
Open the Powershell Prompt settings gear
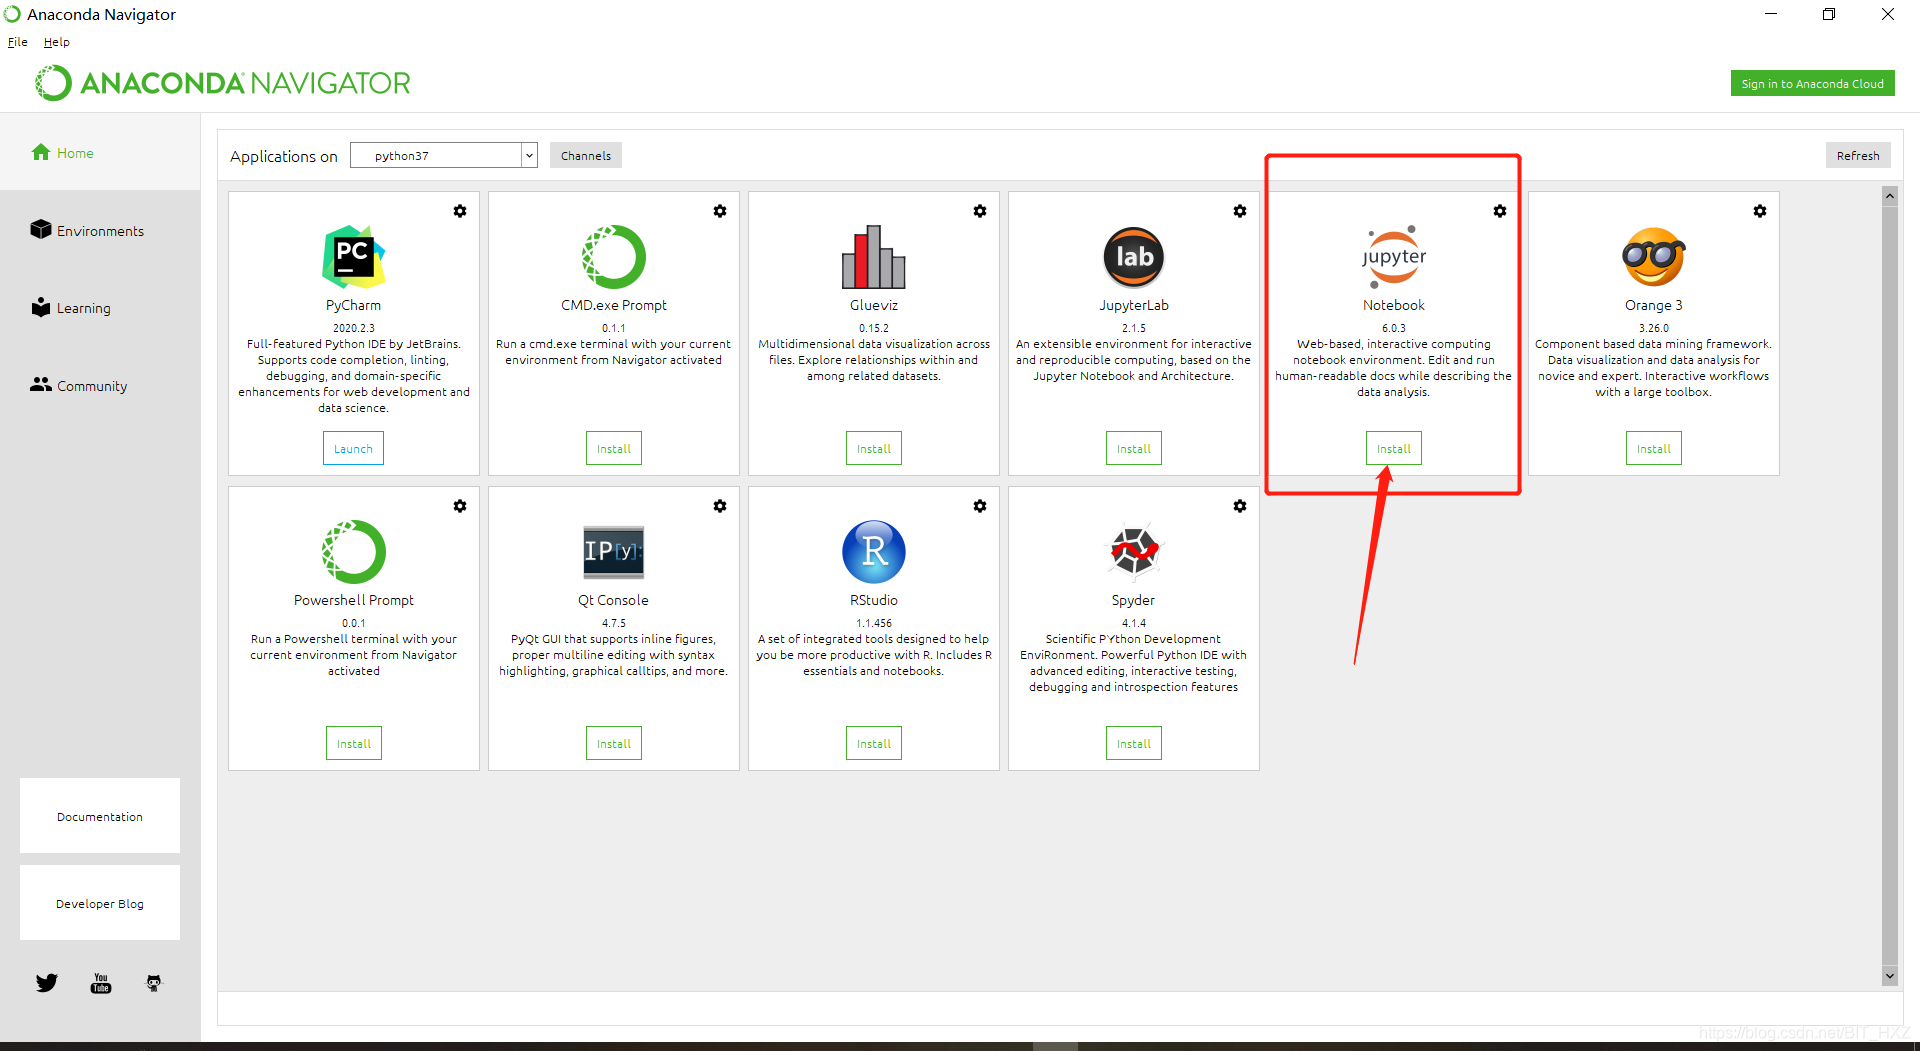click(460, 506)
